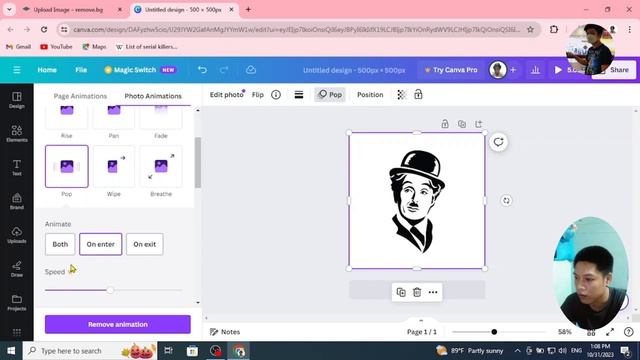Screen dimensions: 640x360
Task: Add collaborator with plus icon
Action: pos(513,70)
